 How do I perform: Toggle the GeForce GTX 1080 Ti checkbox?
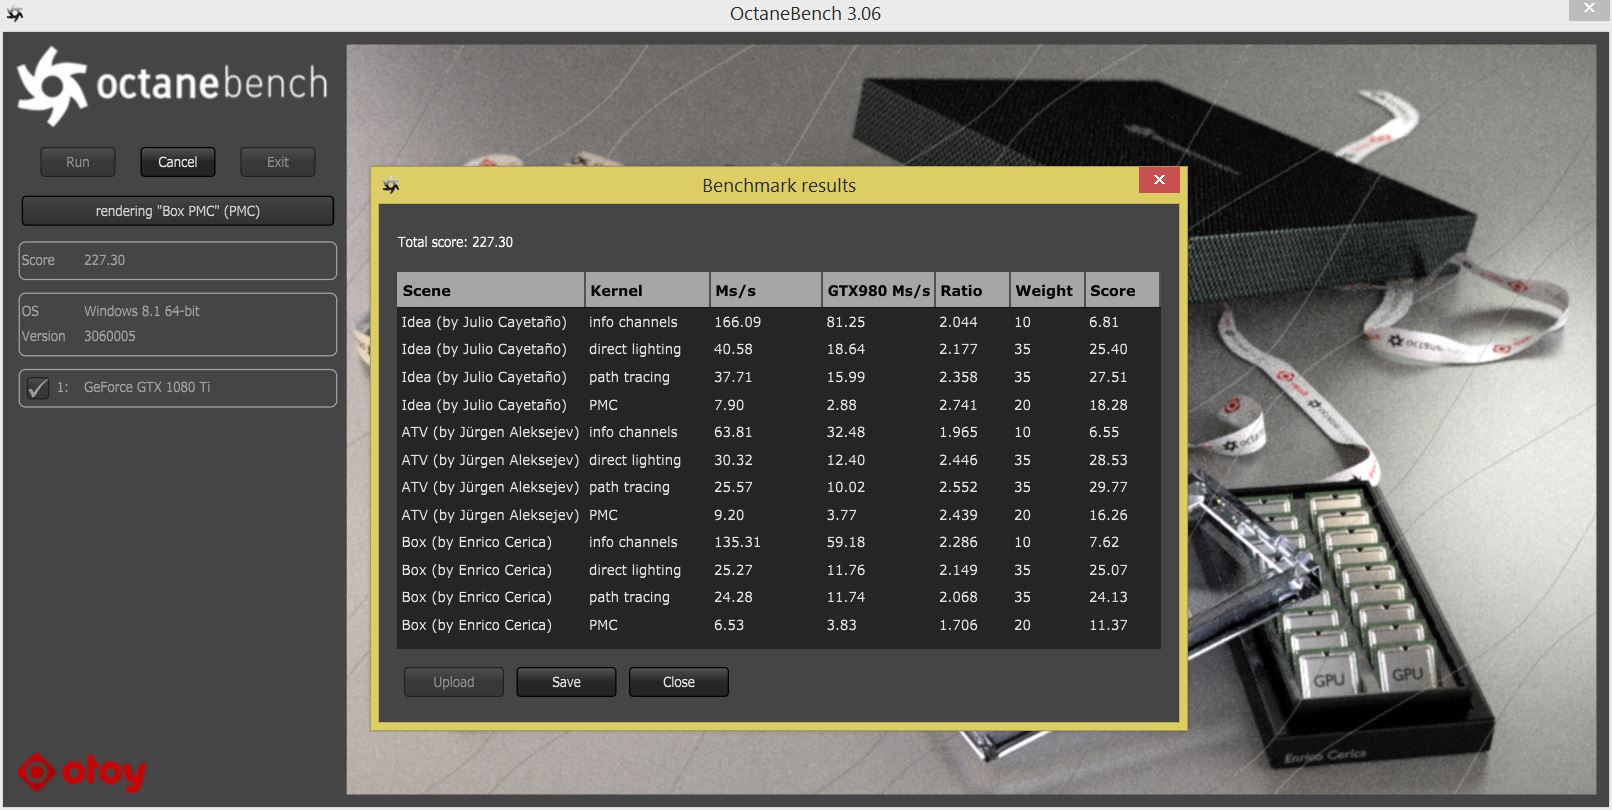click(x=38, y=388)
